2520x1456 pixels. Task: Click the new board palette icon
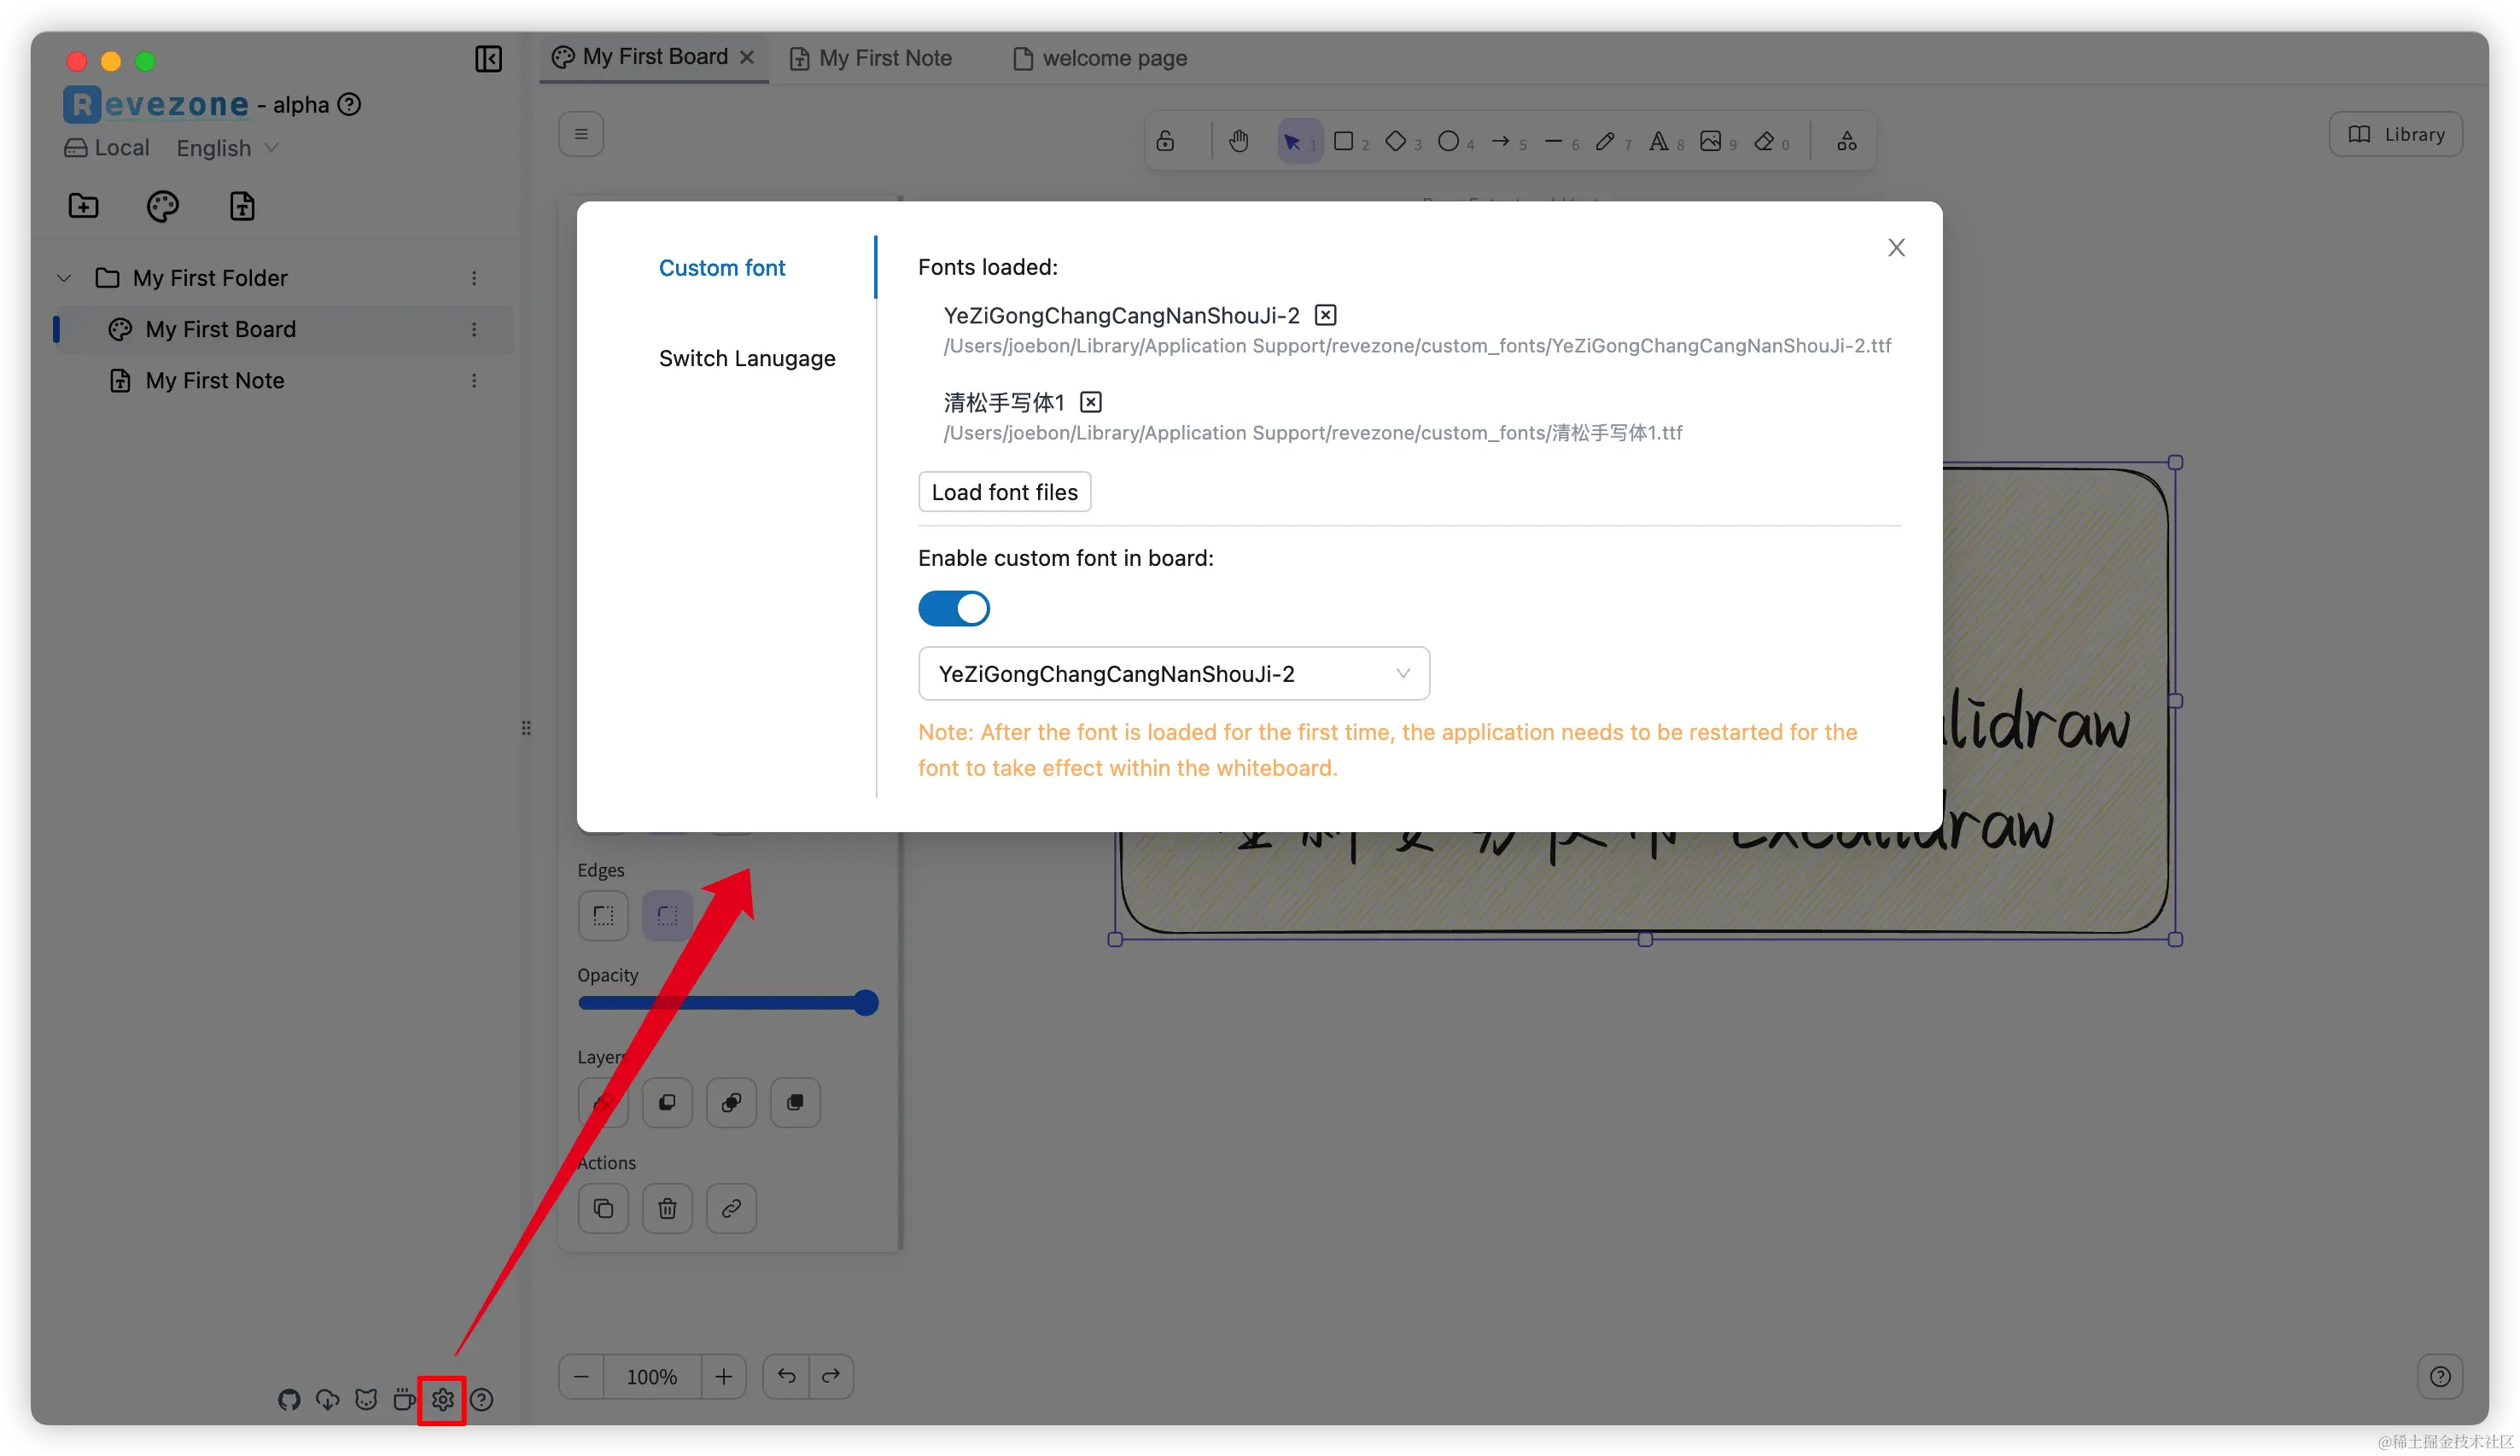(162, 206)
